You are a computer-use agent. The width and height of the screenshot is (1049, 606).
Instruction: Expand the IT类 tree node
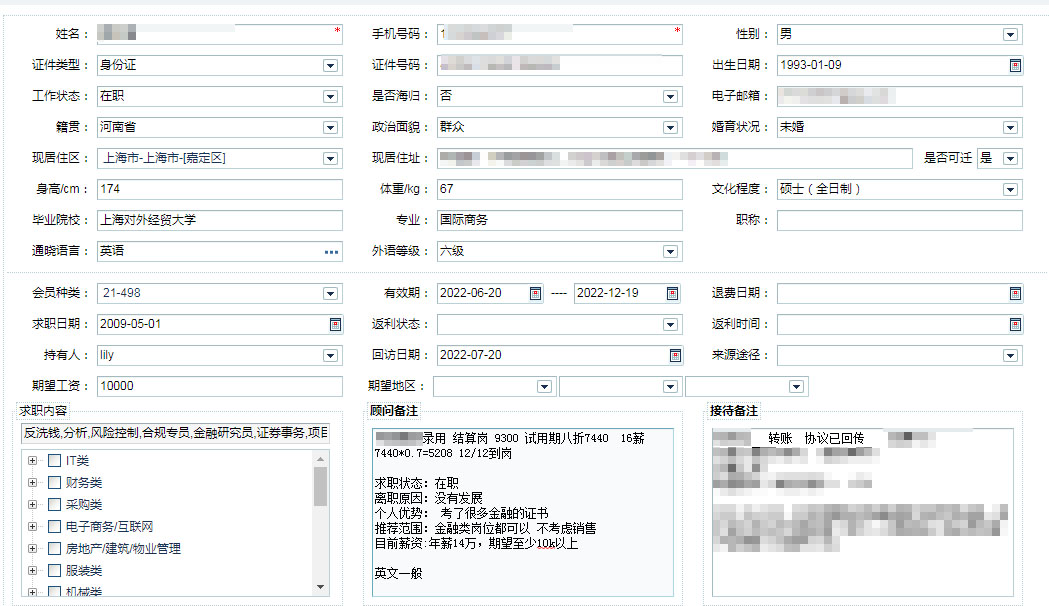coord(32,461)
